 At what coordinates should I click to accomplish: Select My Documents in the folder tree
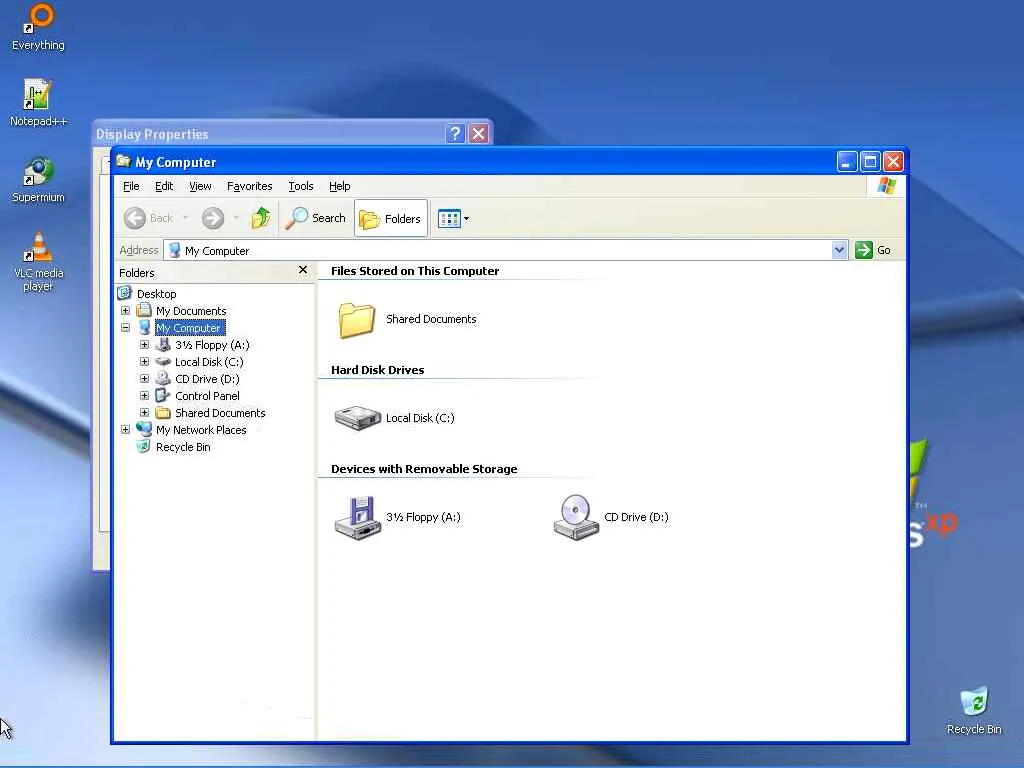(191, 311)
